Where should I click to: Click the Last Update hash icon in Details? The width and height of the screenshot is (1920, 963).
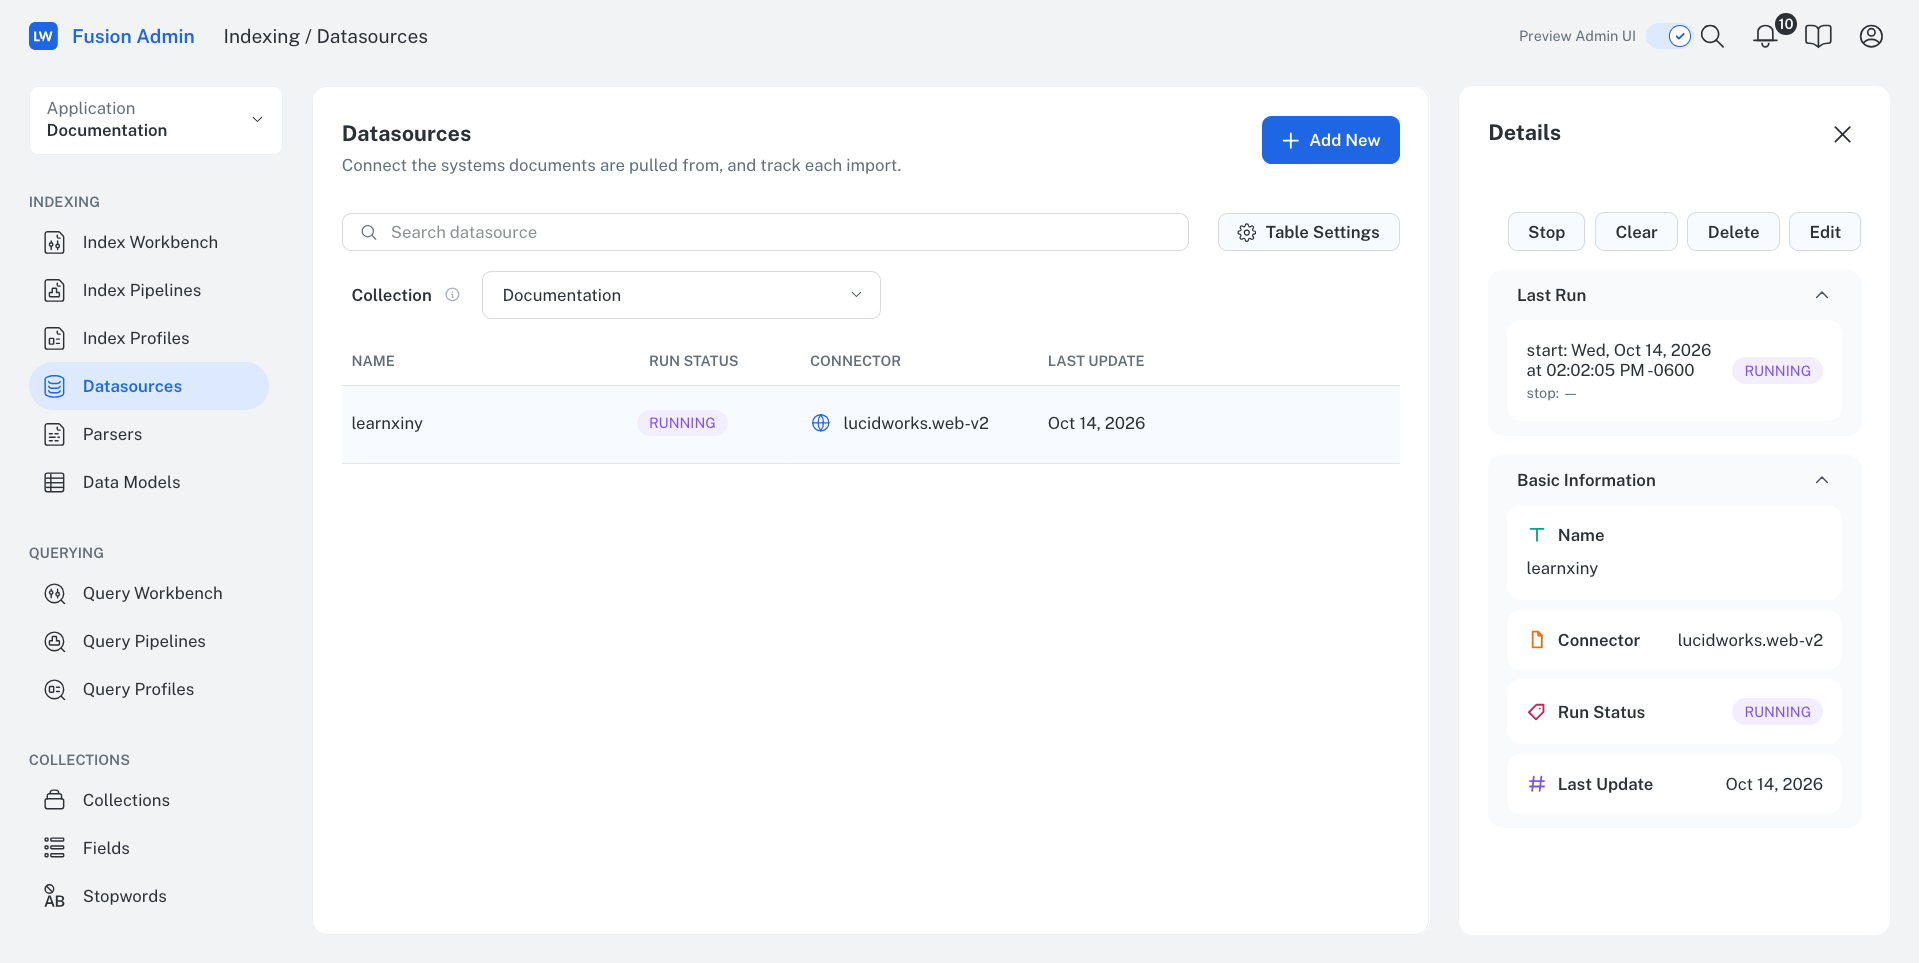tap(1537, 784)
